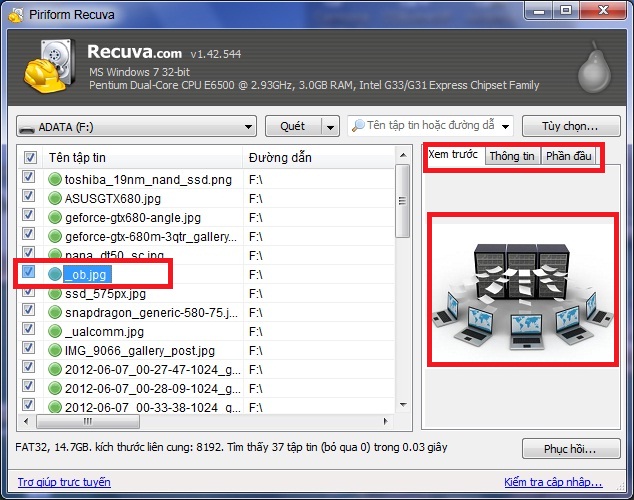Screen dimensions: 634x500
Task: Click the status dot beside IMG_9066_gallery_post.jpg
Action: [x=55, y=350]
